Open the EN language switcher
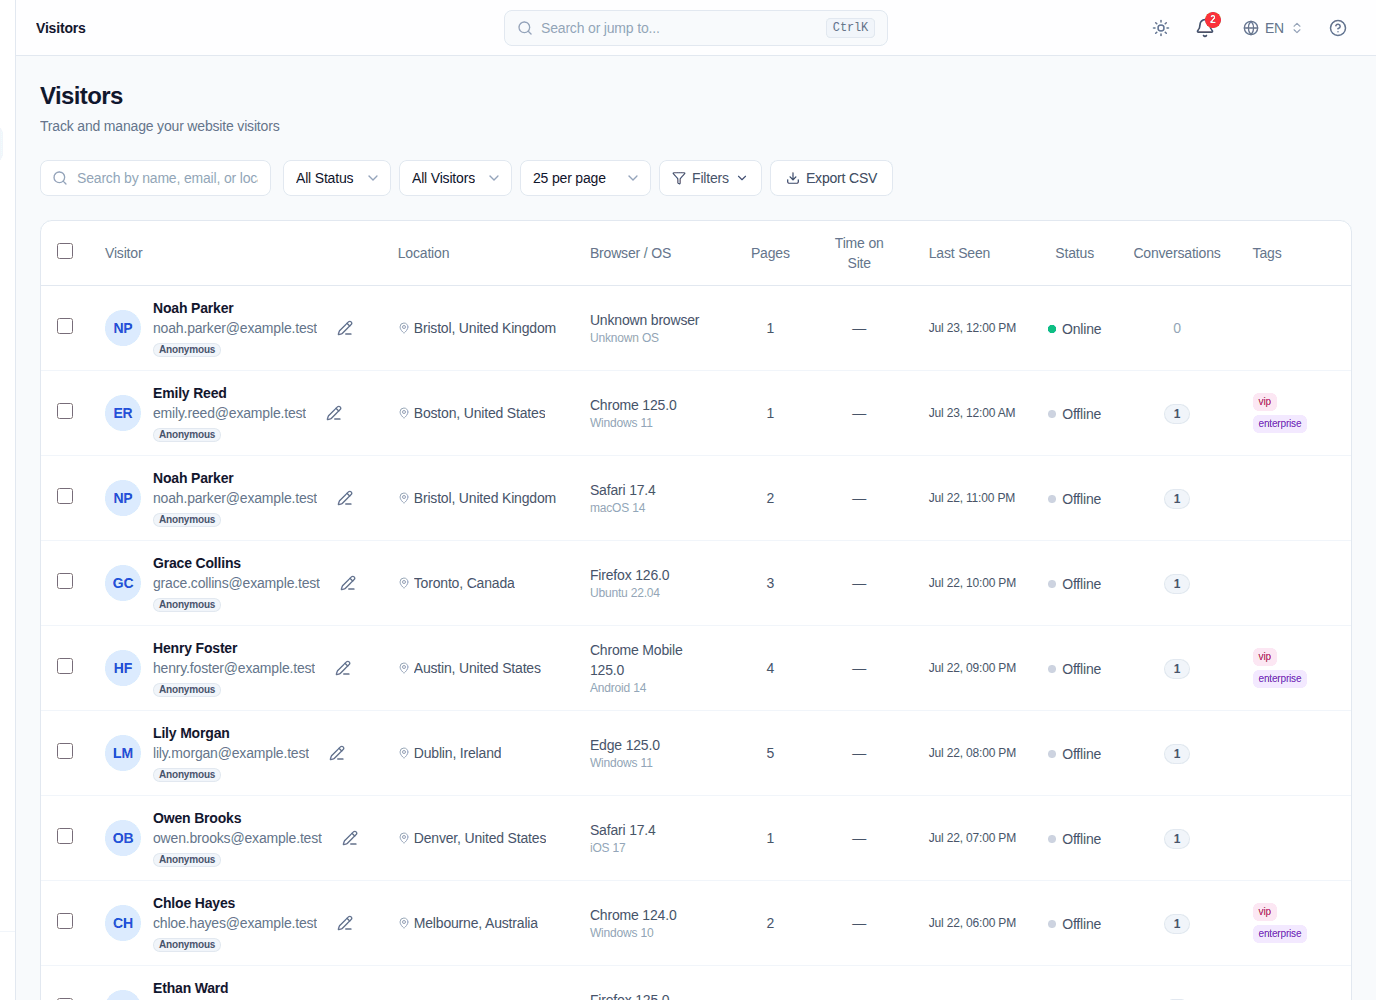The width and height of the screenshot is (1376, 1000). [1273, 28]
